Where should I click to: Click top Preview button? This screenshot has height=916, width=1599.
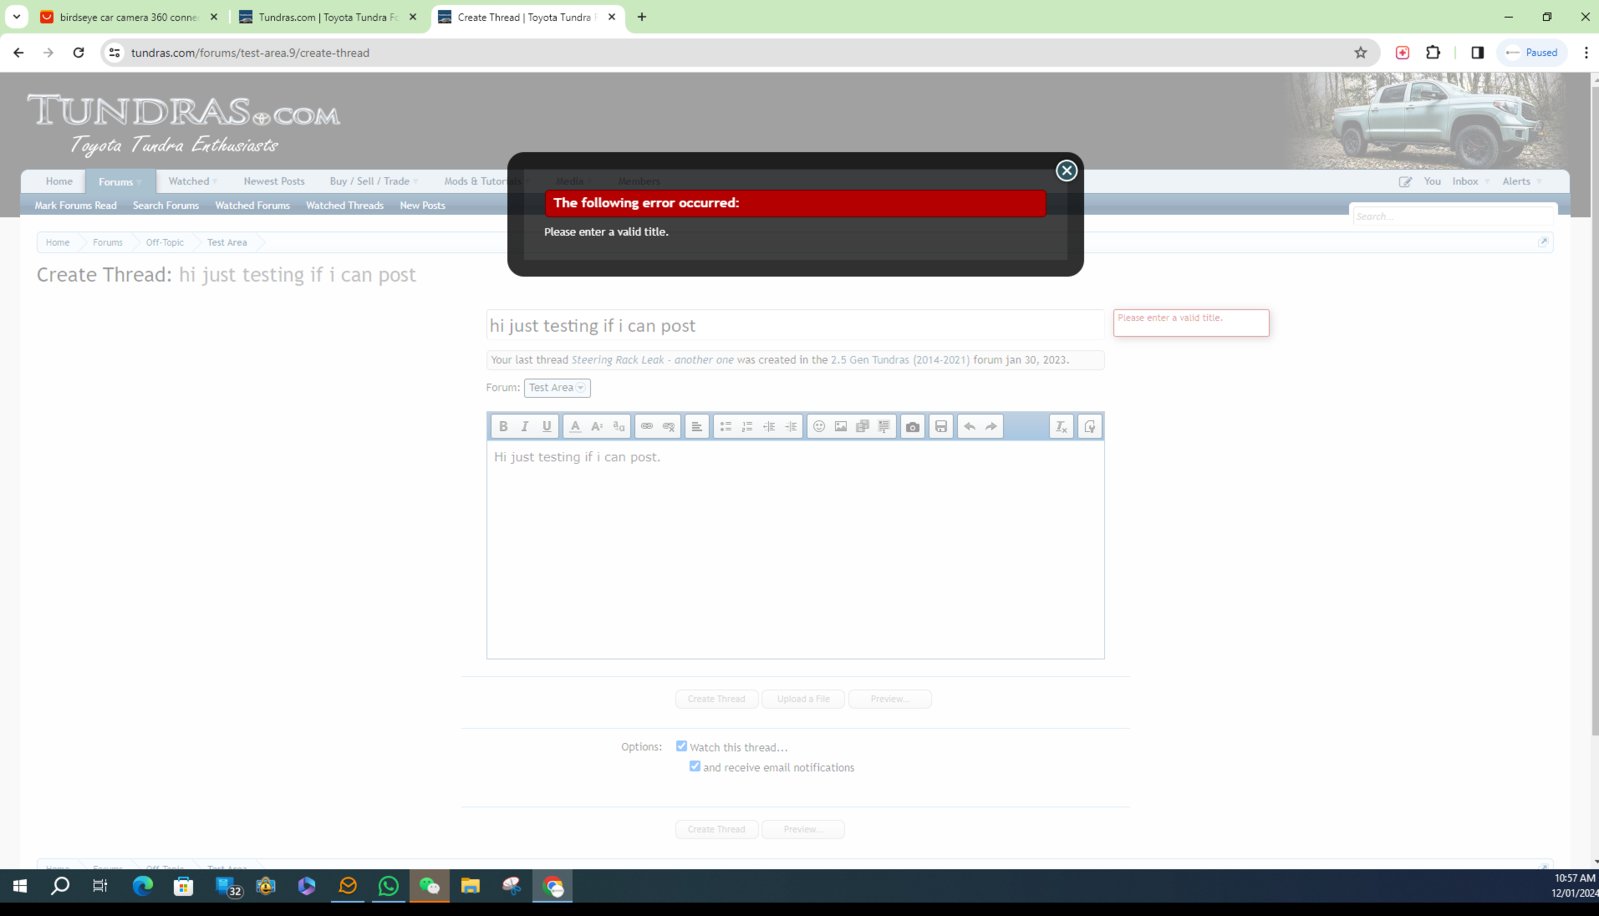click(890, 699)
